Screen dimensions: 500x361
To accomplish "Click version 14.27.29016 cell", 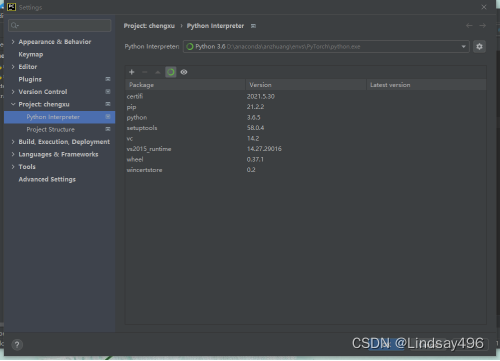I will pyautogui.click(x=264, y=149).
